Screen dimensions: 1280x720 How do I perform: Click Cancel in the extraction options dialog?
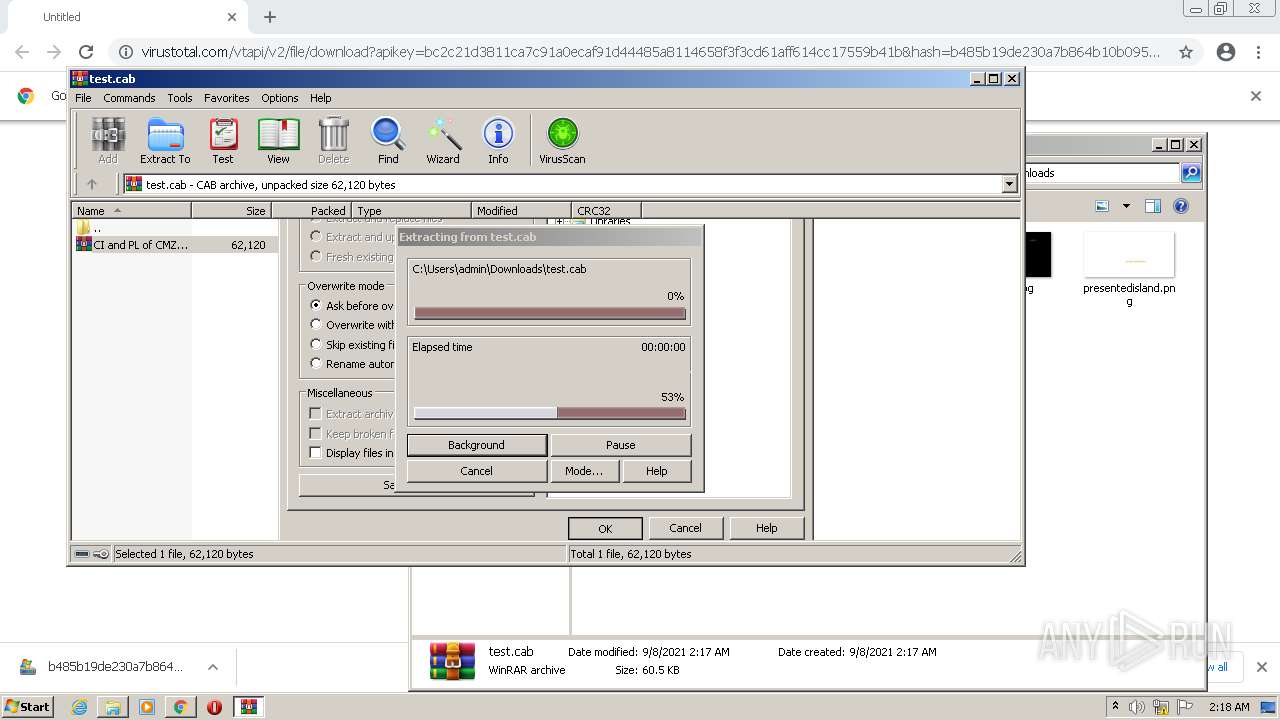685,528
